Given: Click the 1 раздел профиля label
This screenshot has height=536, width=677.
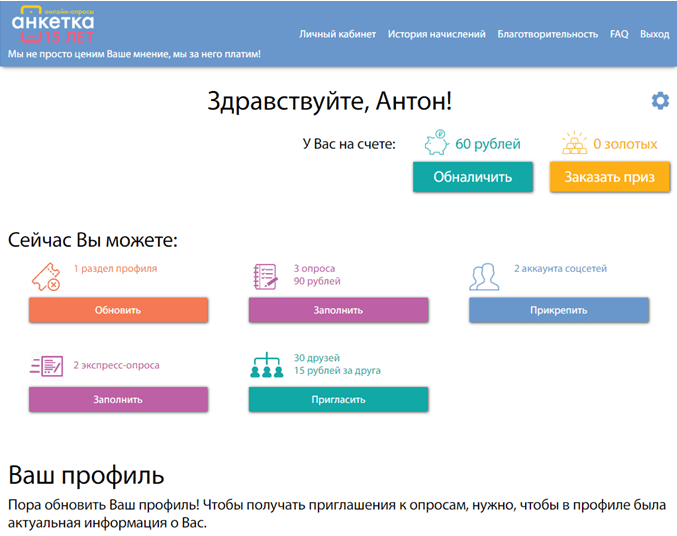Looking at the screenshot, I should [x=115, y=269].
